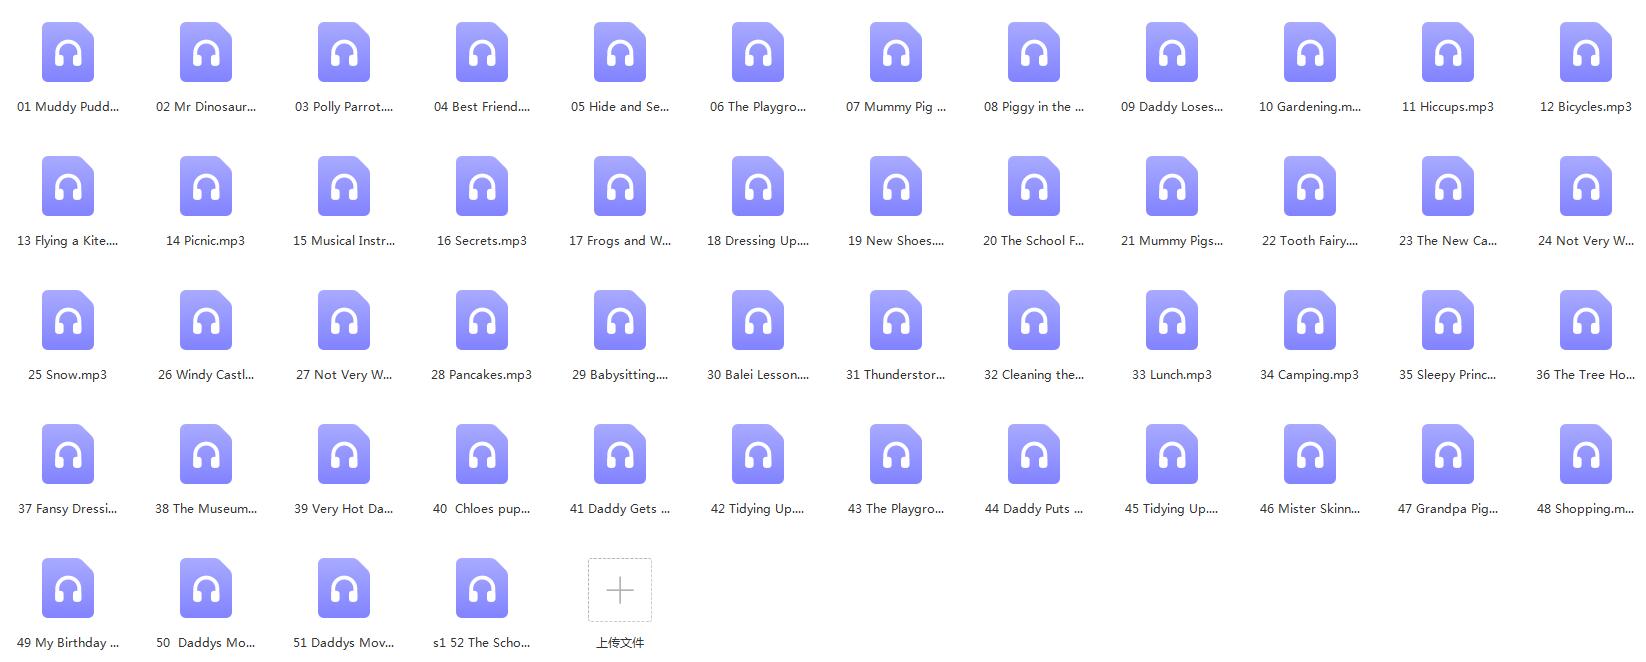Select the 02 Mr Dinosaur audio file icon
Viewport: 1646px width, 662px height.
pyautogui.click(x=206, y=52)
